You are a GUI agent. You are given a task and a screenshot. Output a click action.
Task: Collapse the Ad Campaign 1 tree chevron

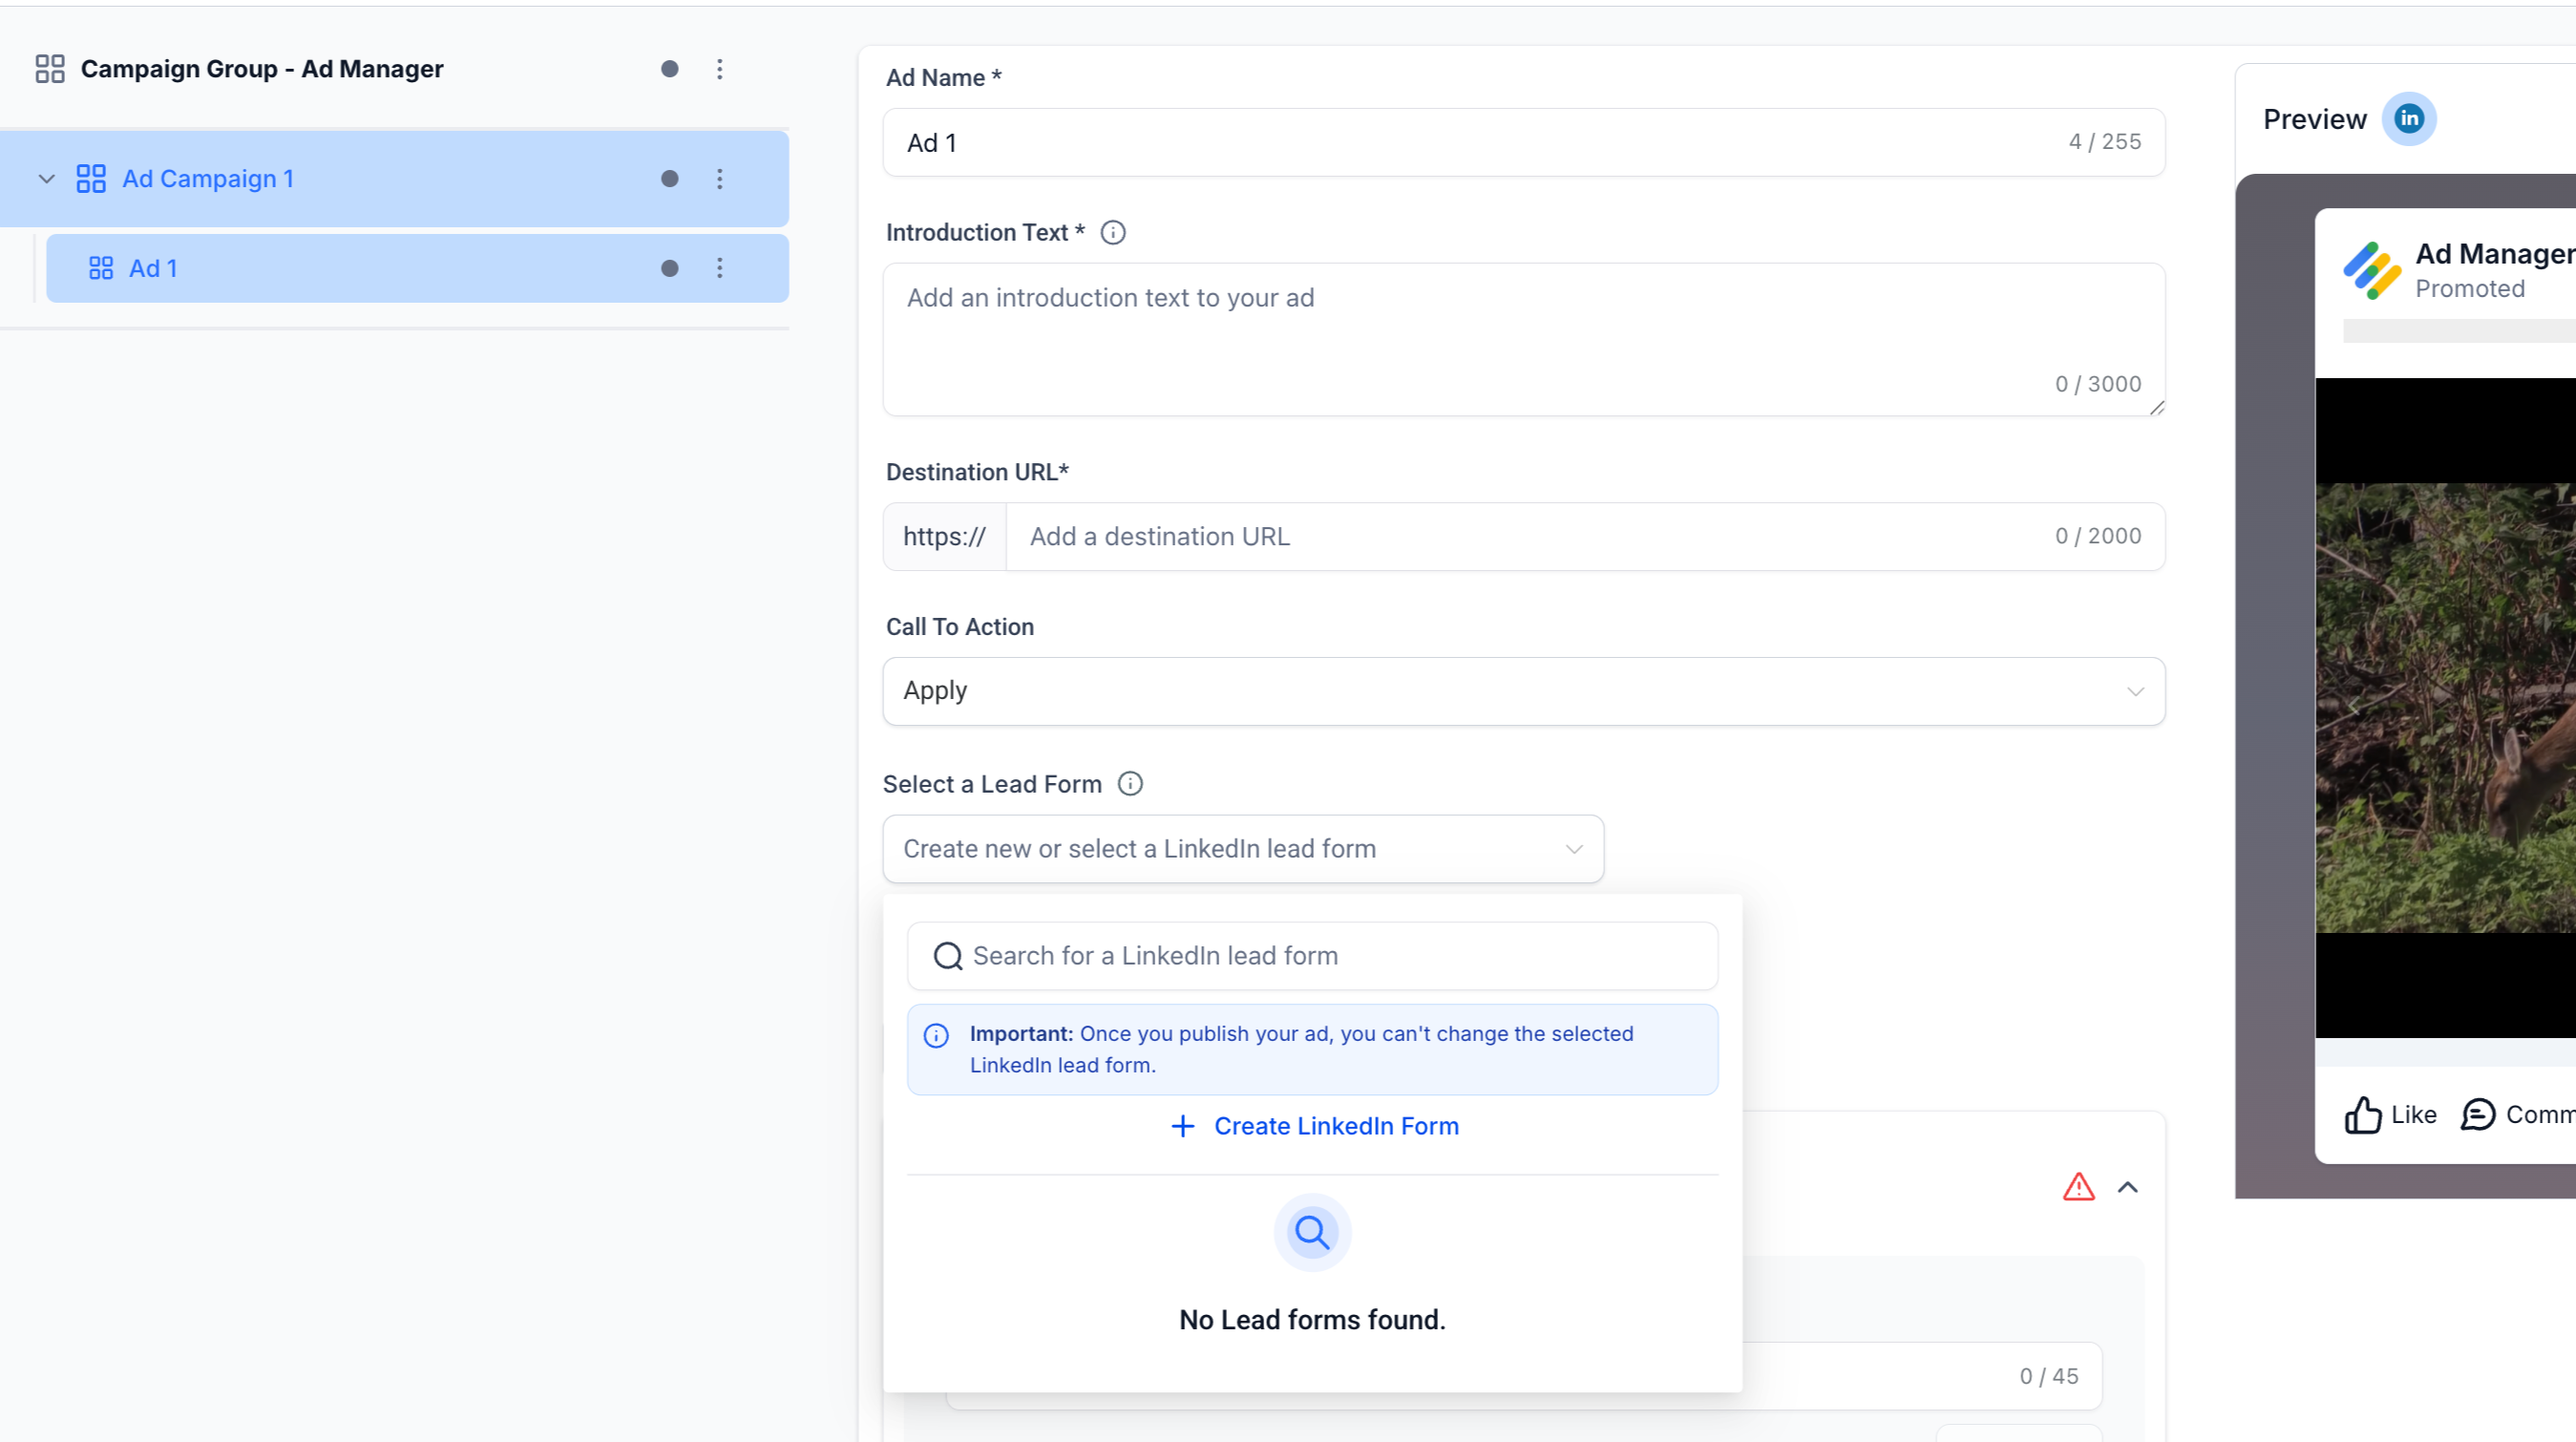click(x=46, y=179)
